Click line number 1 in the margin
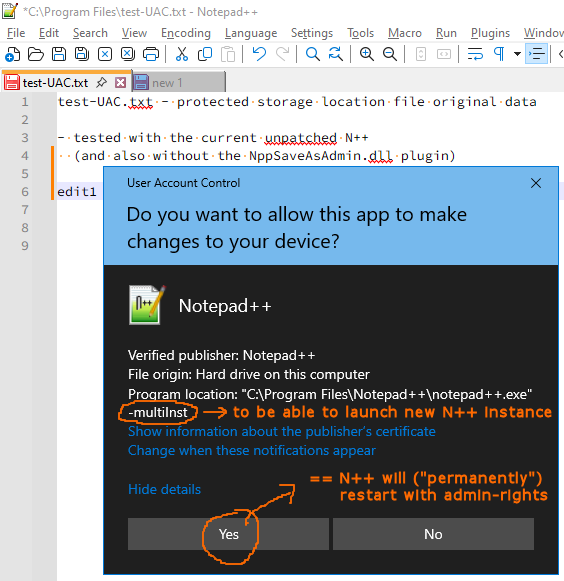Screen dimensions: 564x581 (x=24, y=102)
